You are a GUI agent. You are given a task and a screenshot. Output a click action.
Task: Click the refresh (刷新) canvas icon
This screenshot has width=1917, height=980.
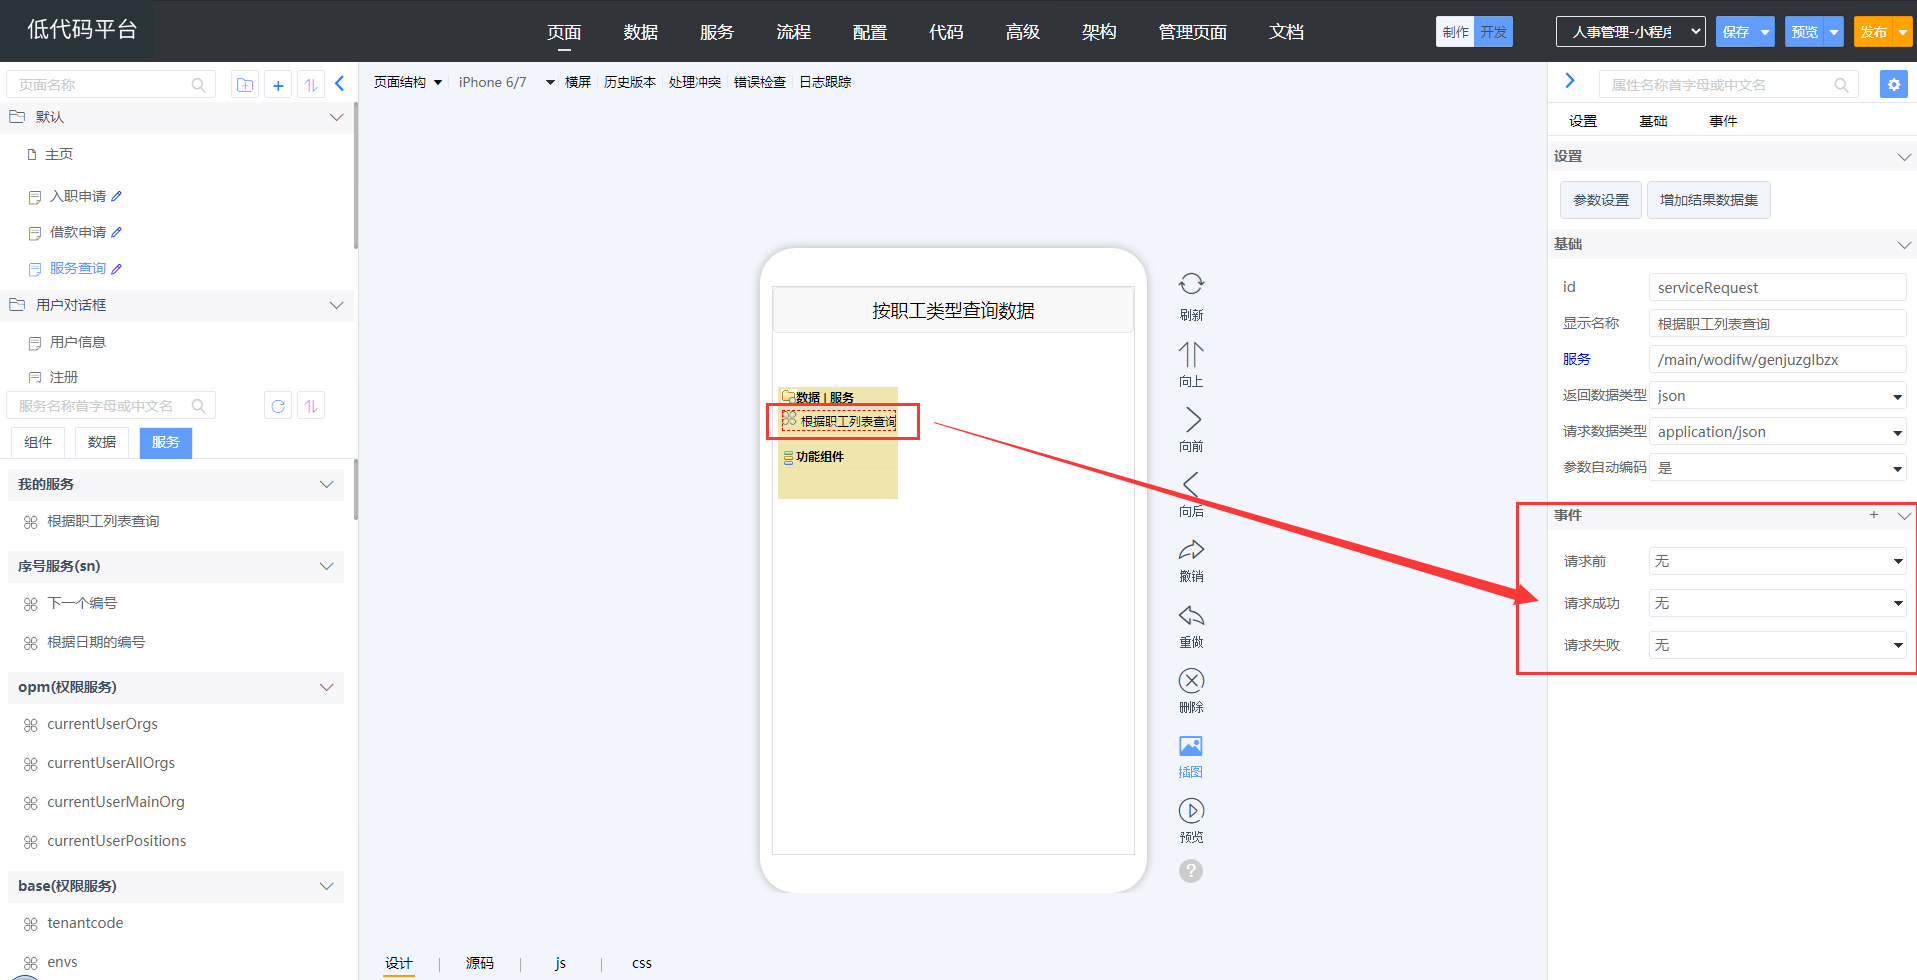click(1191, 284)
